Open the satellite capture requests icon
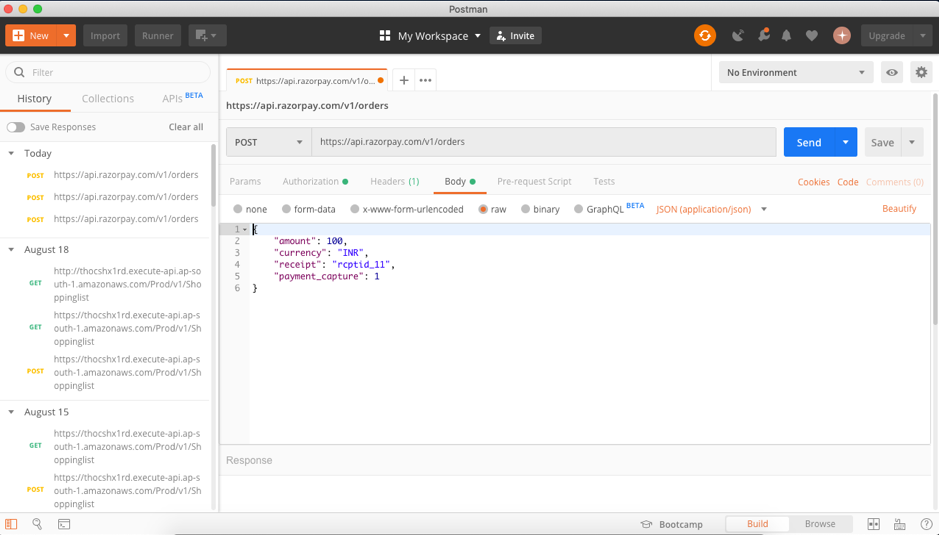 738,35
